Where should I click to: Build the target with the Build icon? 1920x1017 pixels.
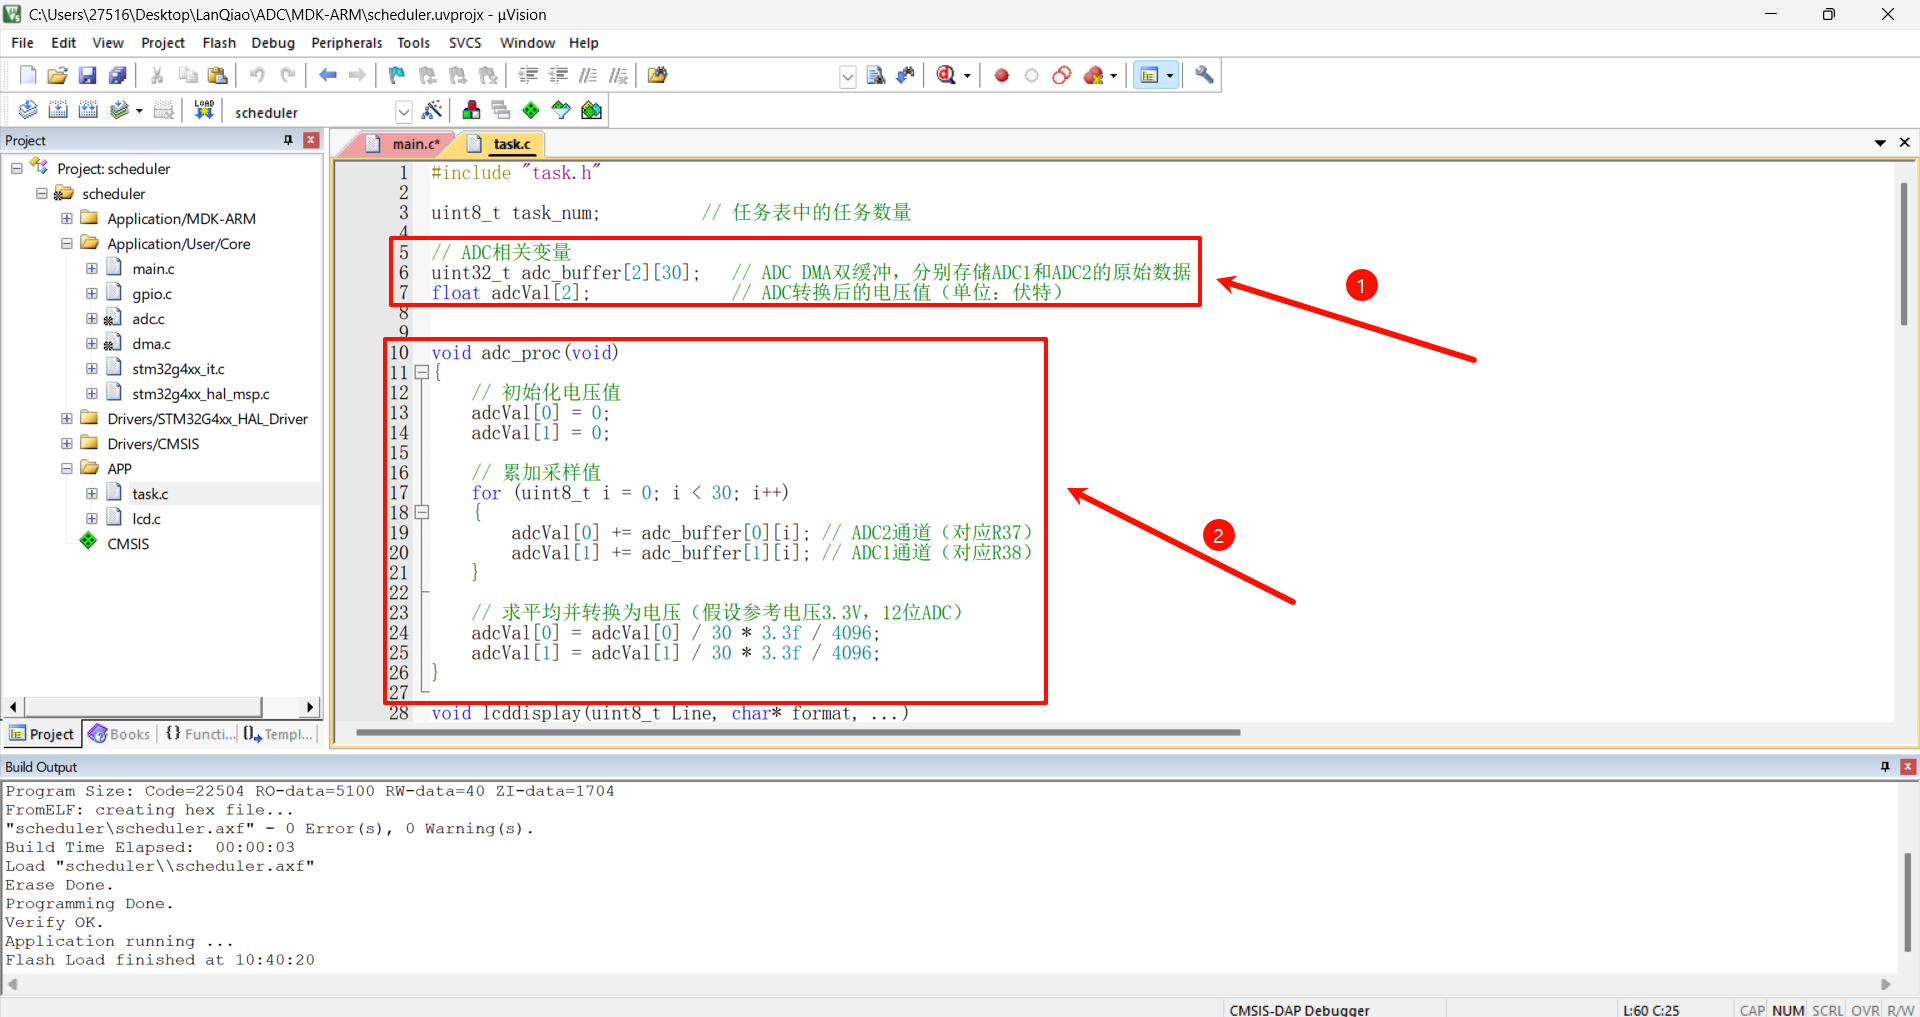(58, 110)
